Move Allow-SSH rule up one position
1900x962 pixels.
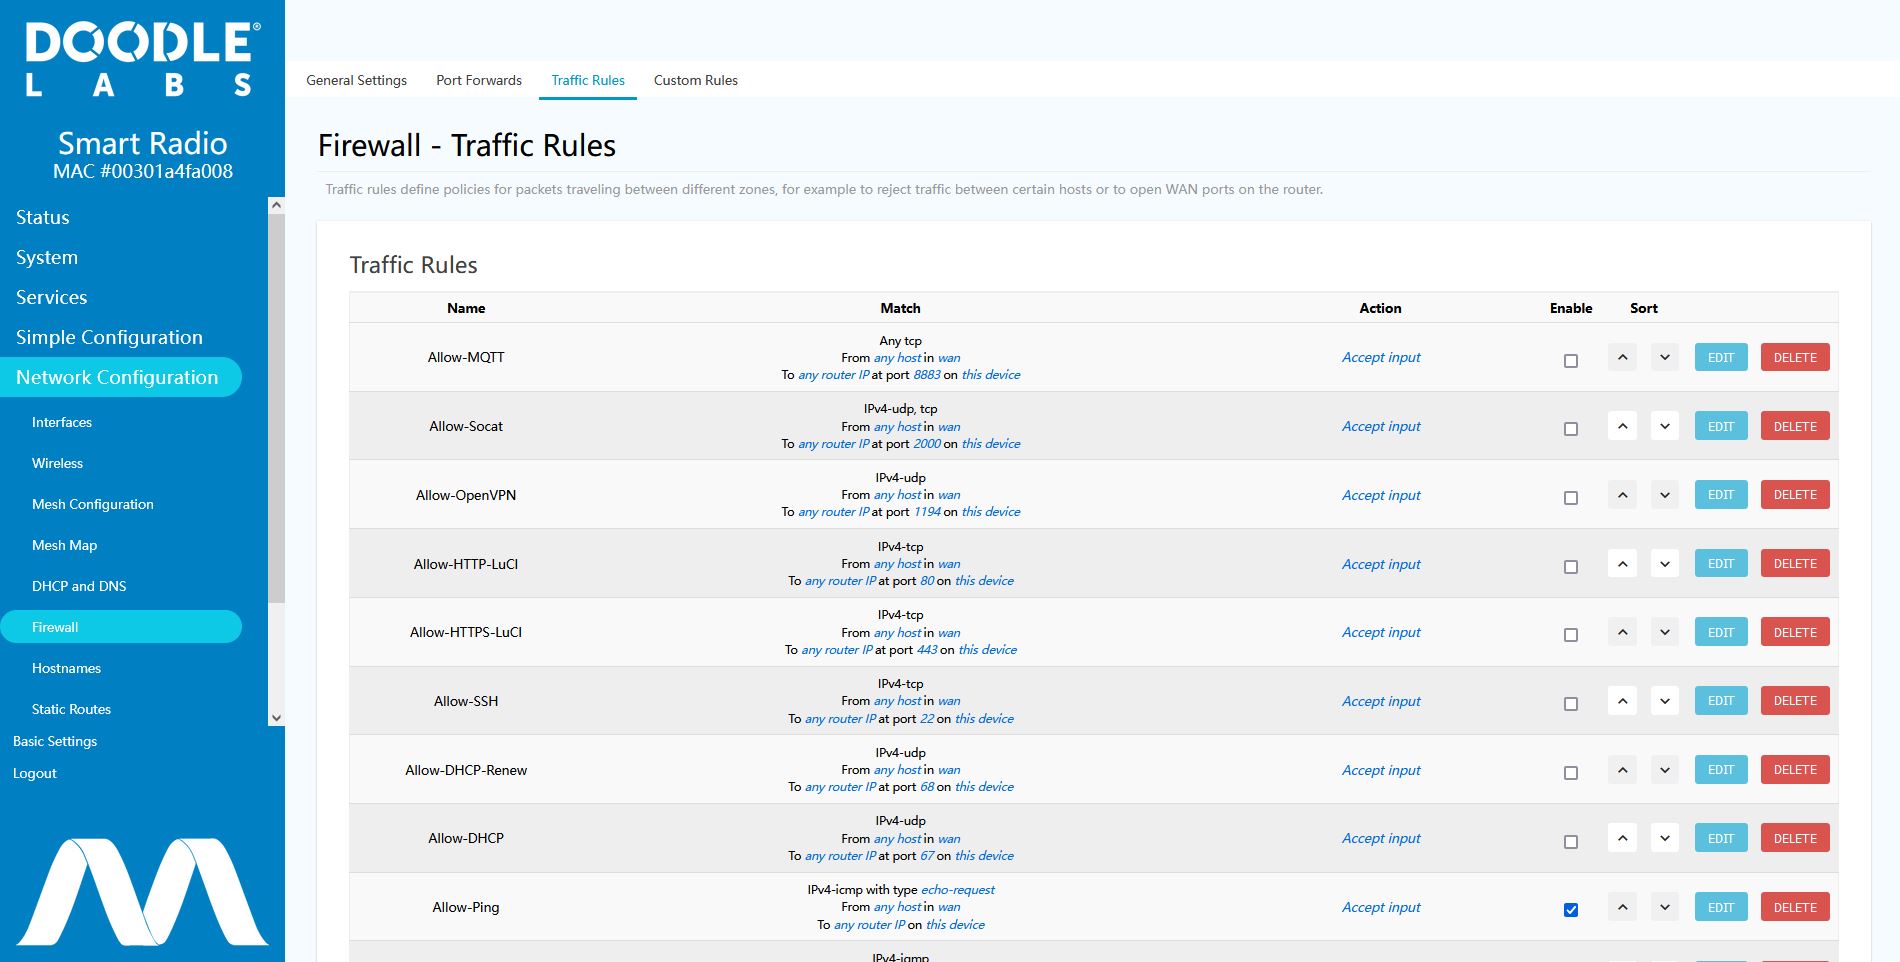click(1622, 701)
